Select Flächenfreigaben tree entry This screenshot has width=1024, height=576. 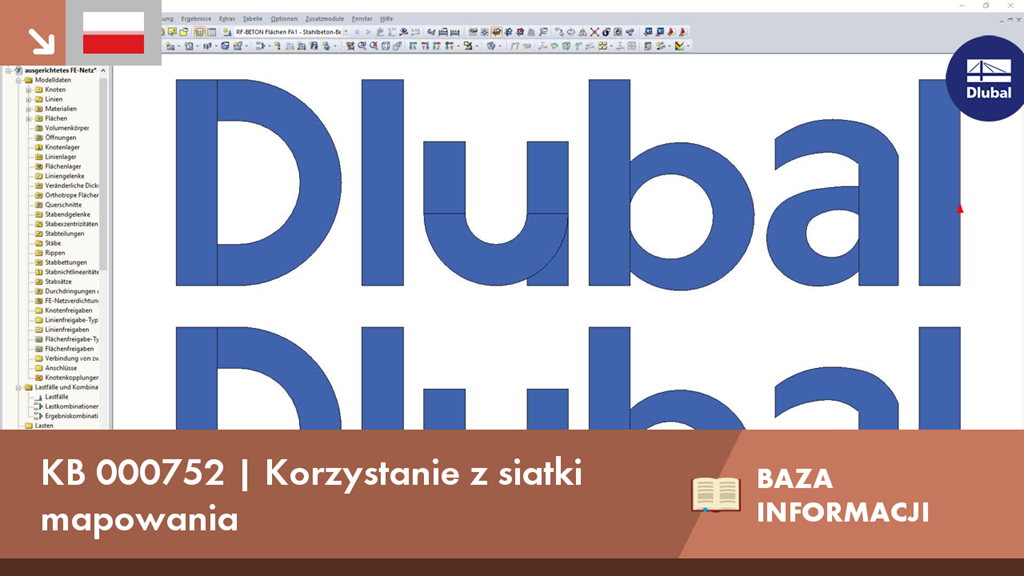pos(69,349)
